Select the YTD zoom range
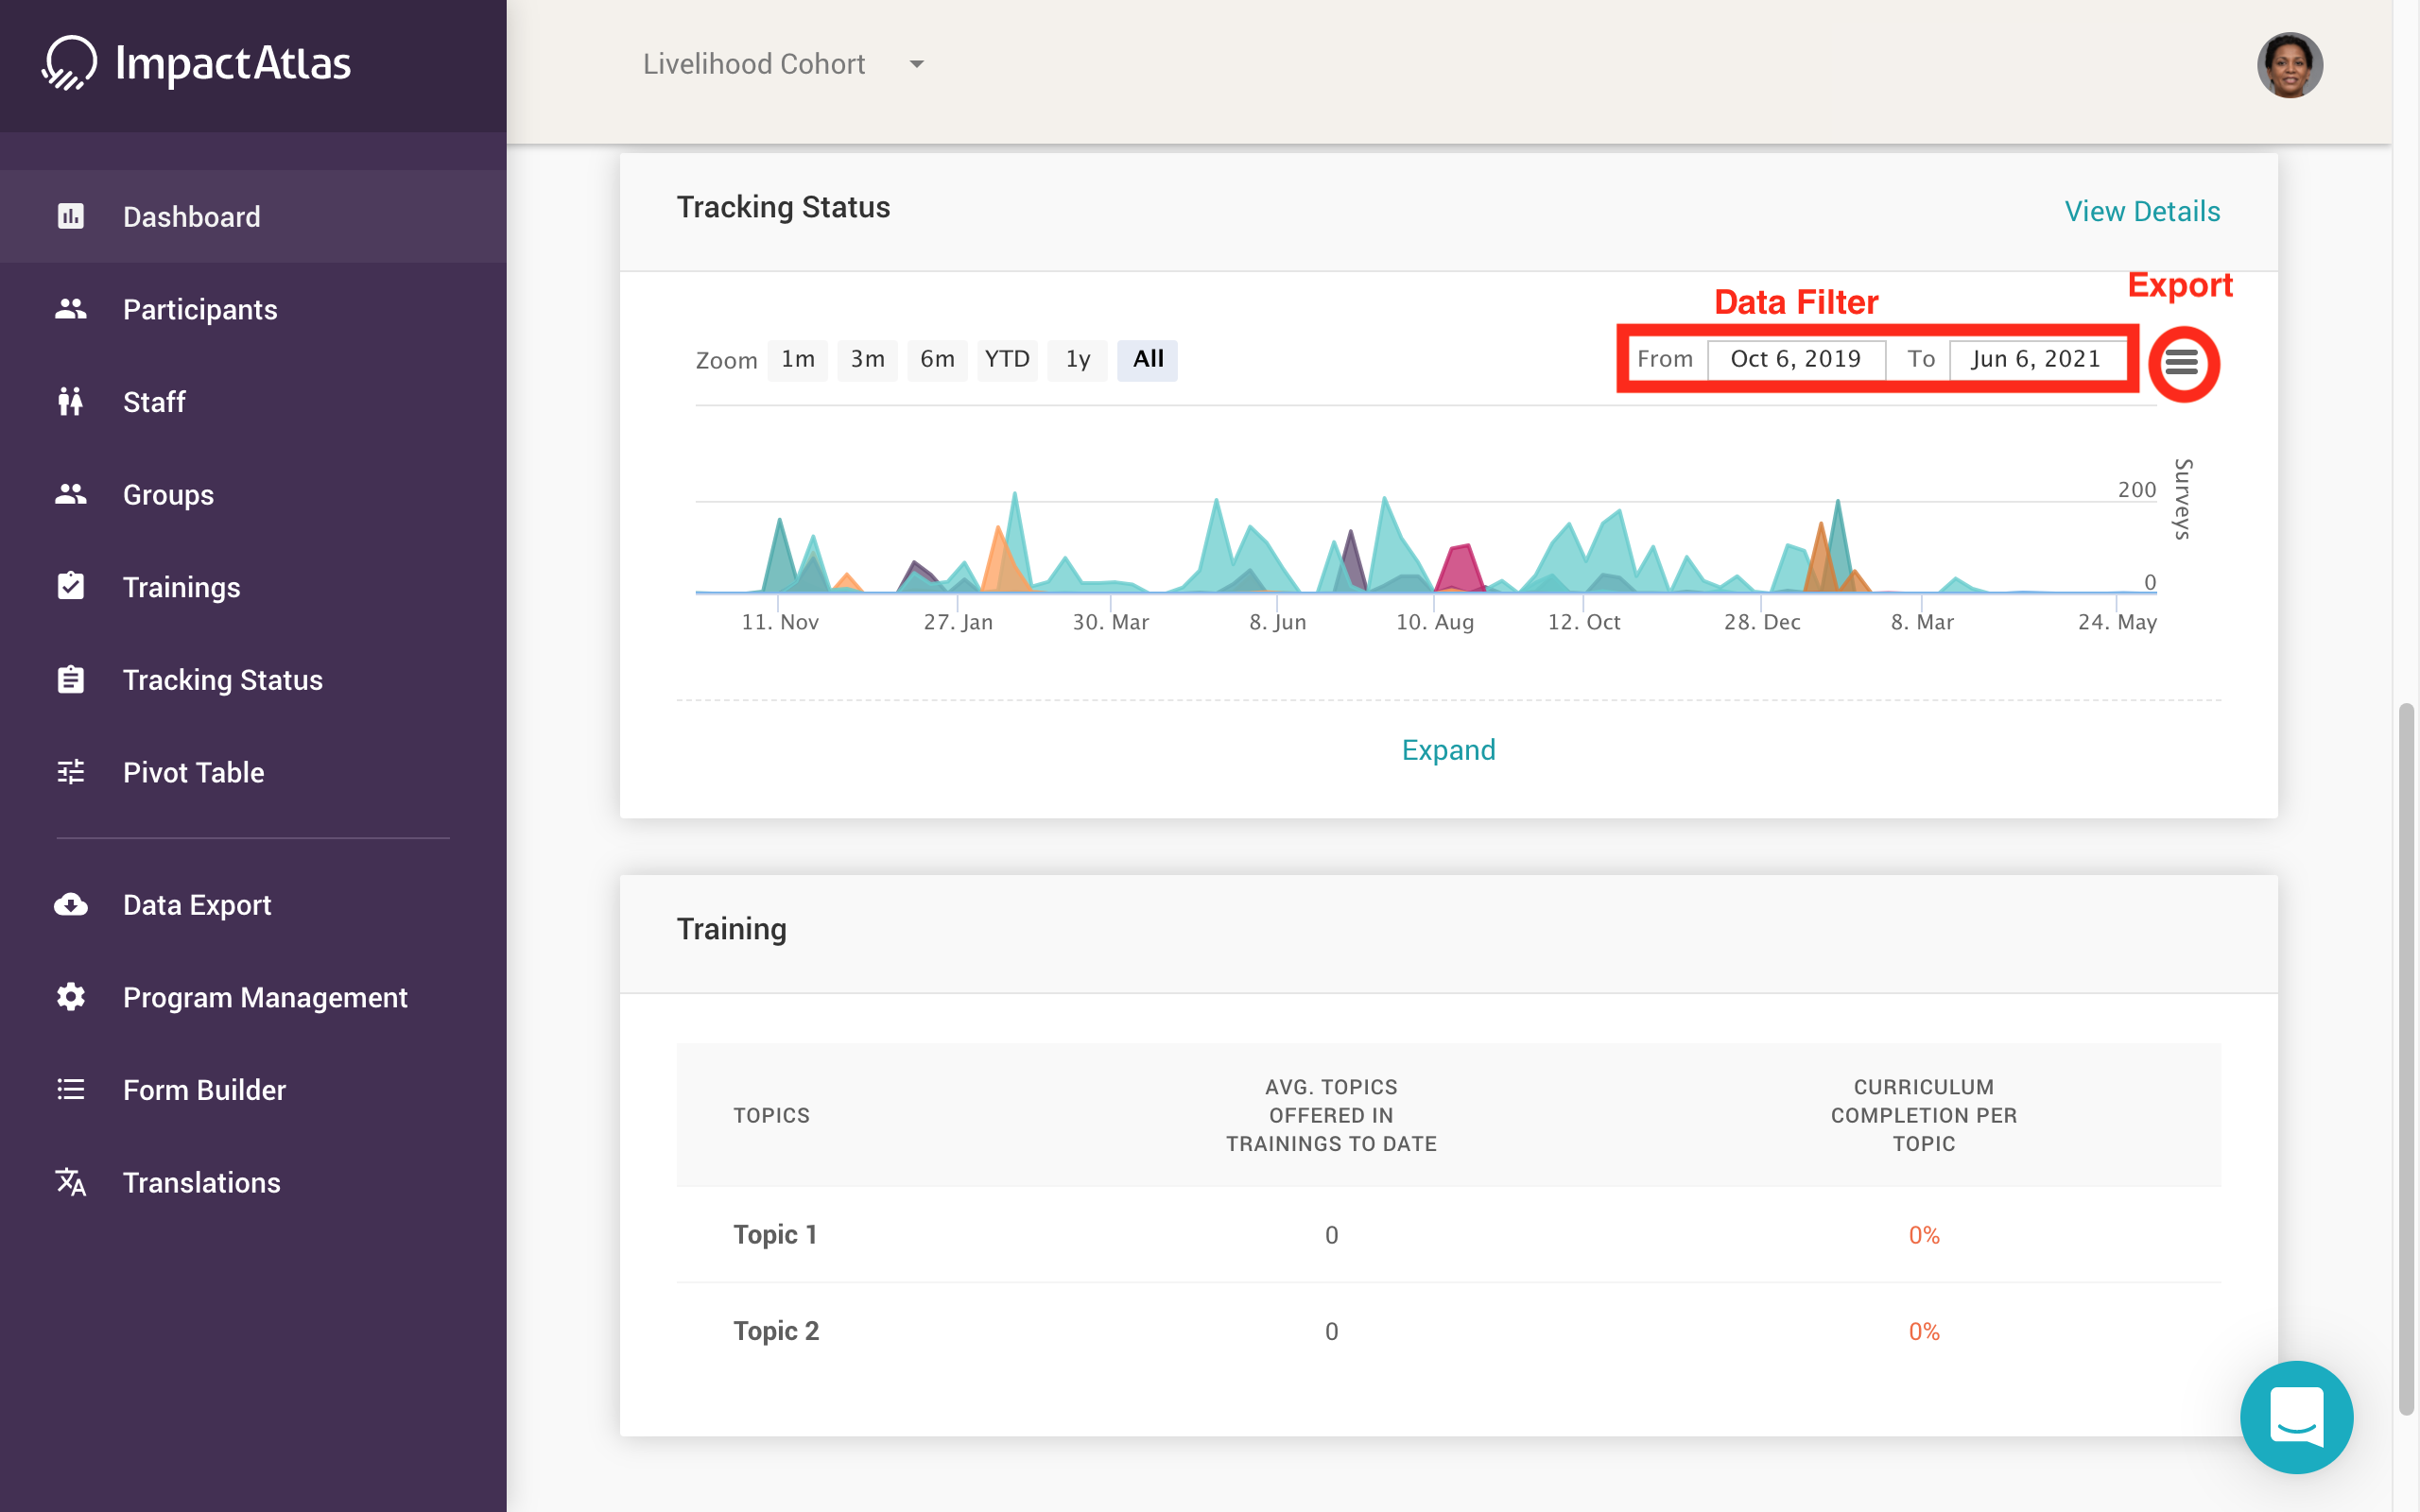This screenshot has height=1512, width=2420. coord(1006,359)
